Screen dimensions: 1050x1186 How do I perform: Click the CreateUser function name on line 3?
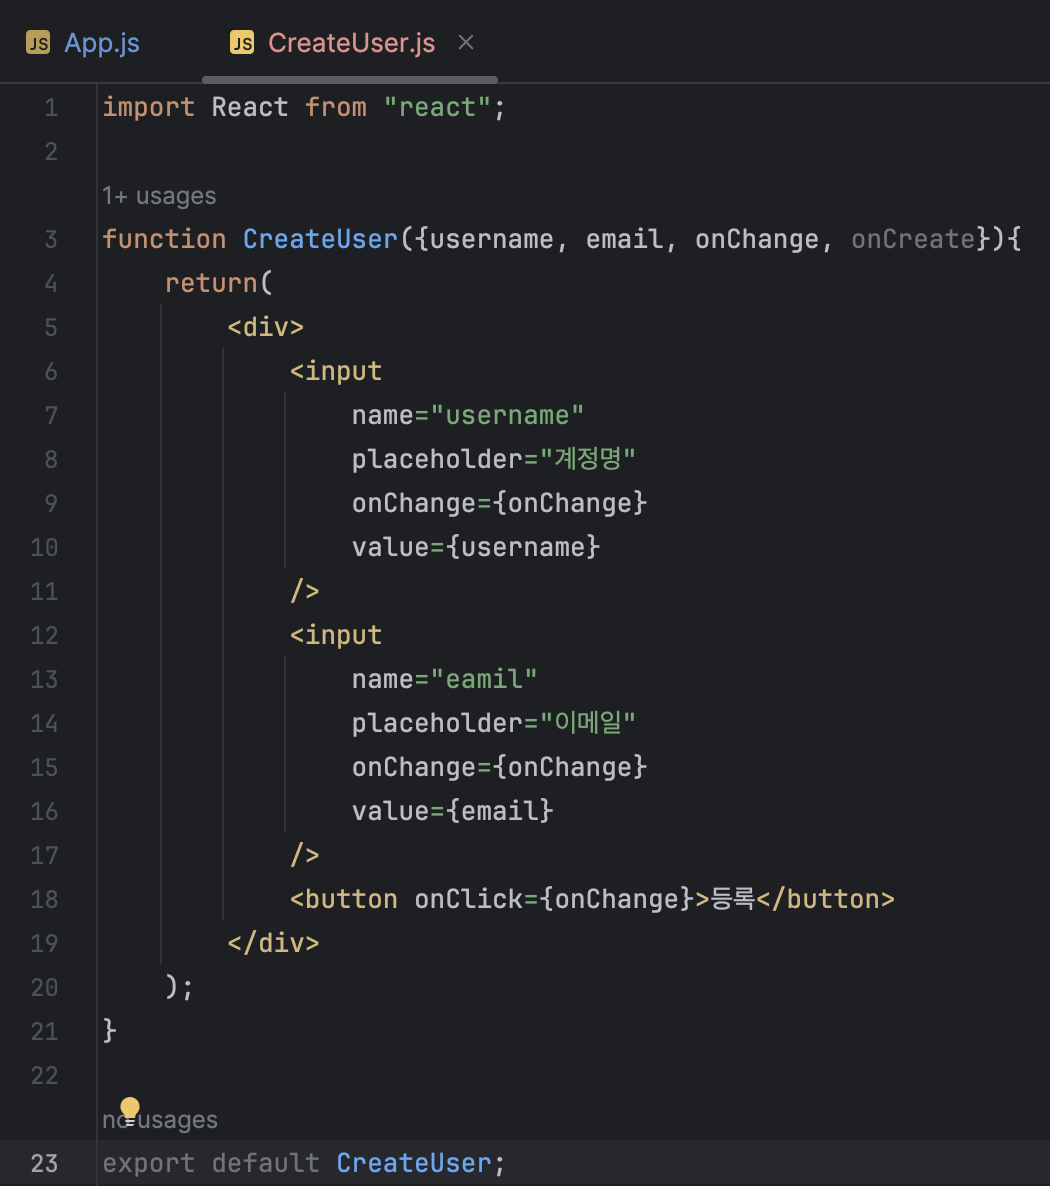320,240
